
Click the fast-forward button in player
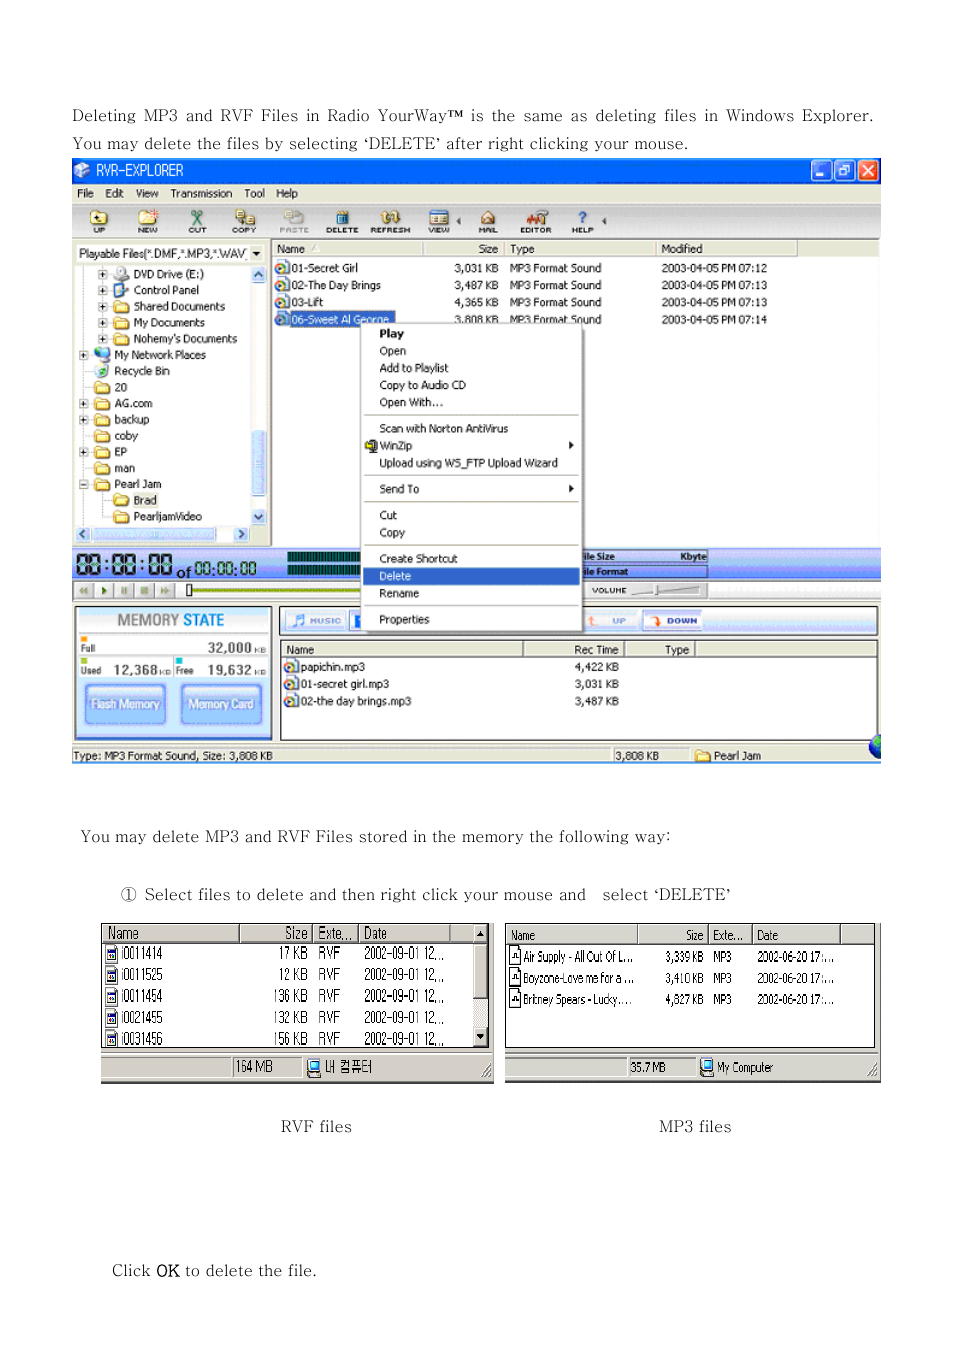click(x=165, y=591)
